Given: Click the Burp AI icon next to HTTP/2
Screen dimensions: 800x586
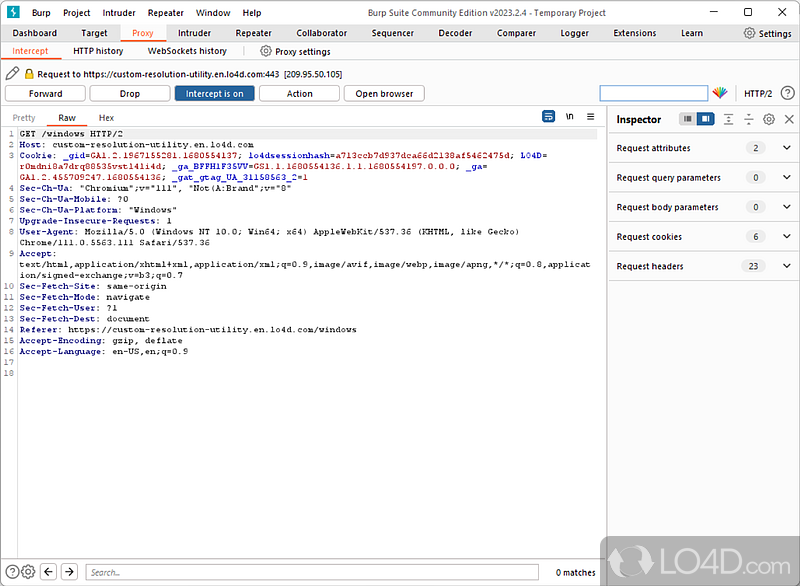Looking at the screenshot, I should tap(721, 93).
